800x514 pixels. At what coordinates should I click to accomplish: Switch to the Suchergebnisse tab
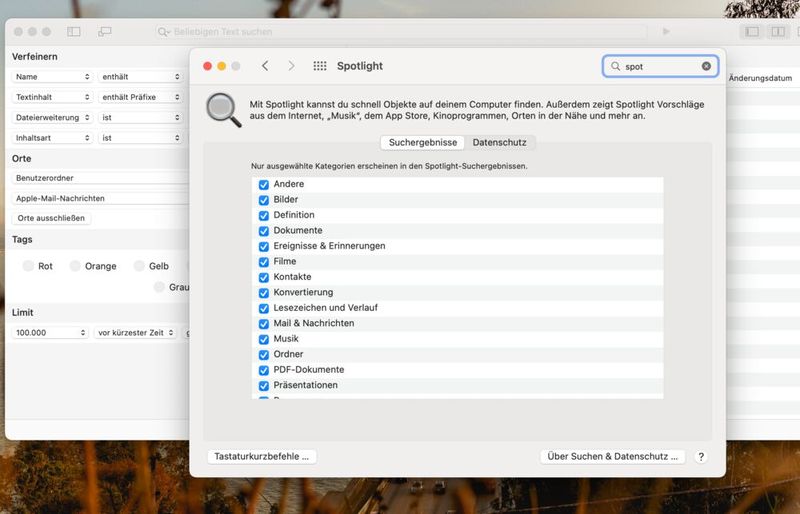tap(422, 142)
